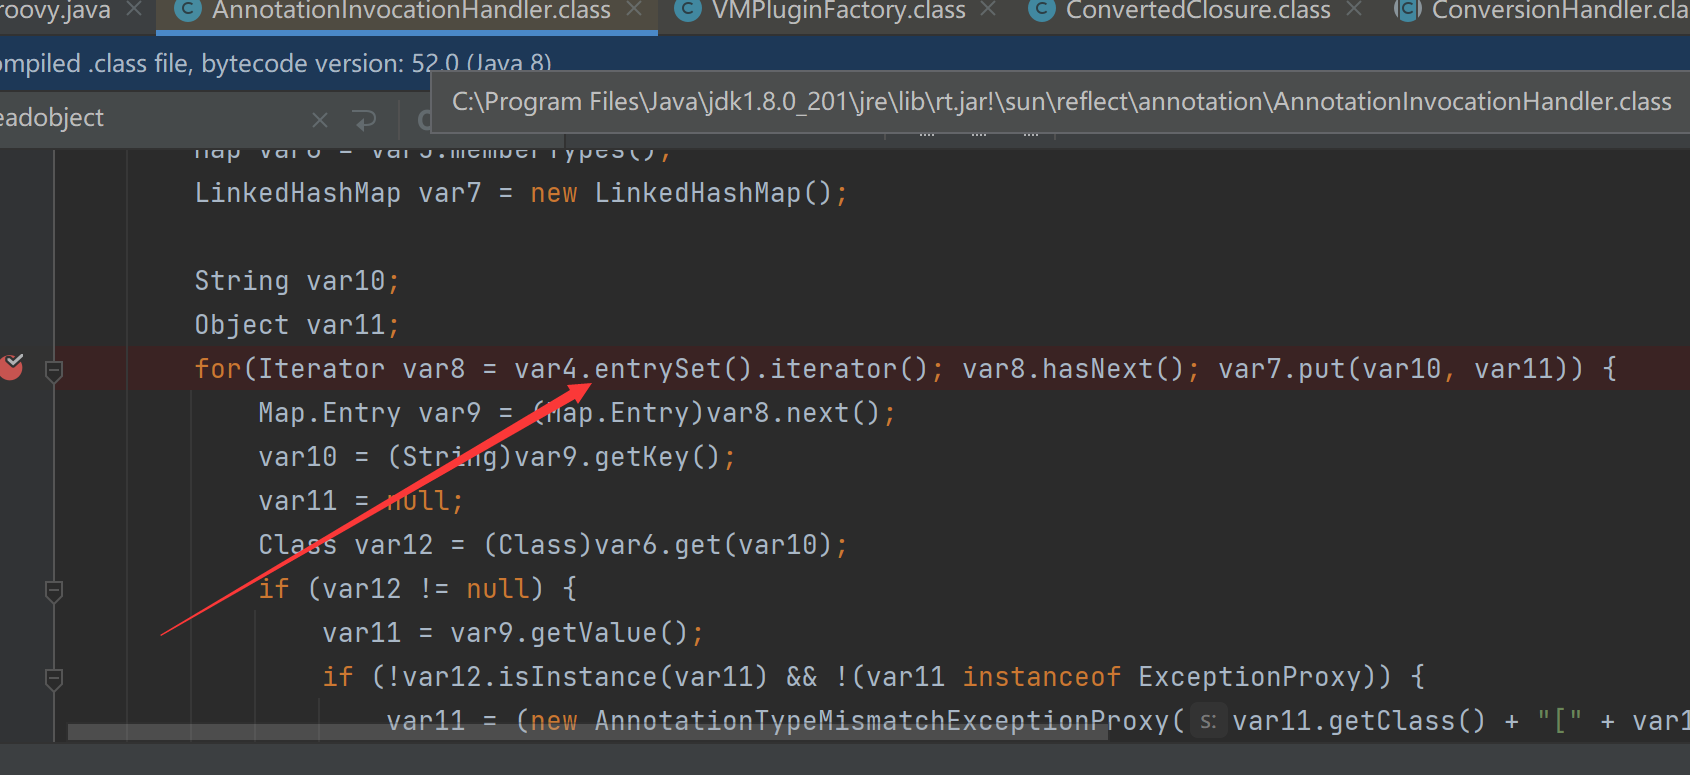Close the AnnotationInvocationHandler.class tab
Viewport: 1690px width, 775px height.
pyautogui.click(x=634, y=10)
